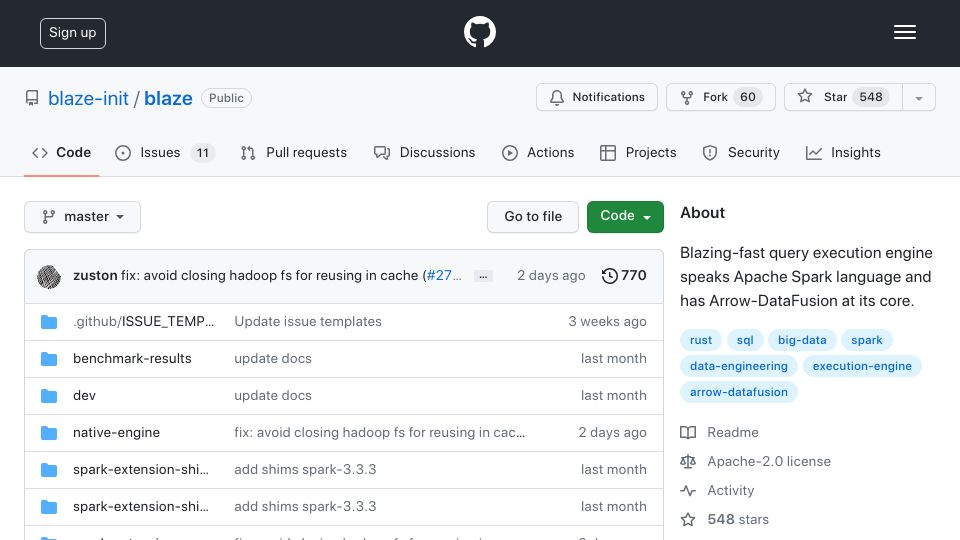This screenshot has height=540, width=960.
Task: Open the Apache-2.0 license link
Action: (769, 462)
